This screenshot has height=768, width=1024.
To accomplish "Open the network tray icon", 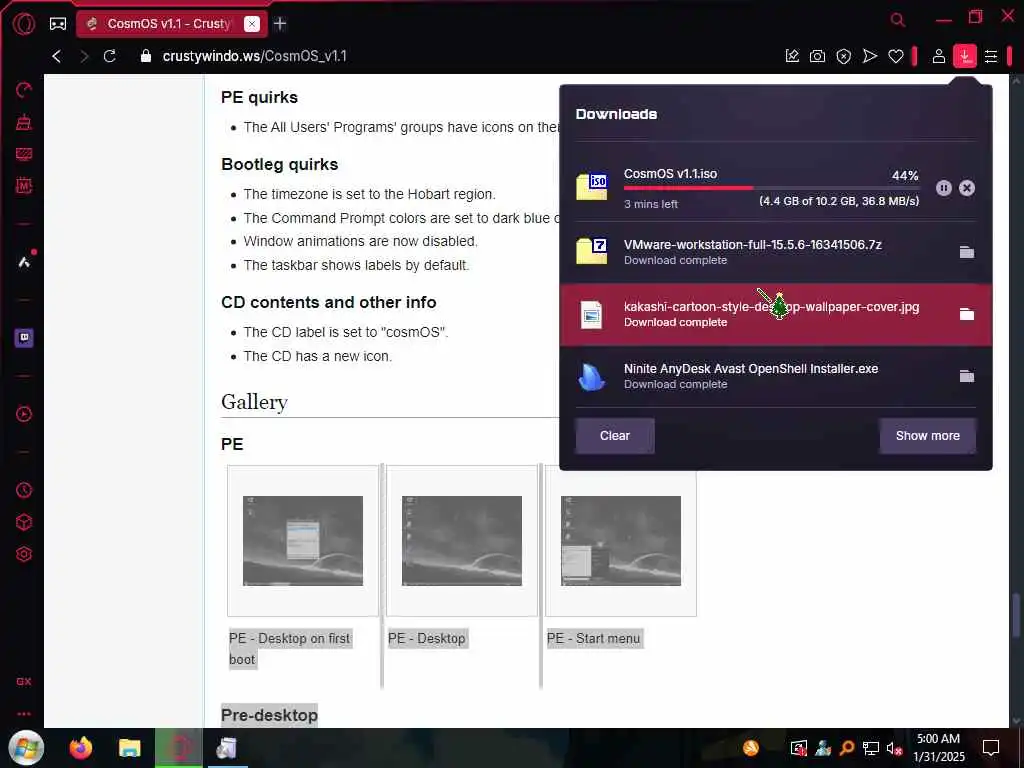I will point(871,748).
